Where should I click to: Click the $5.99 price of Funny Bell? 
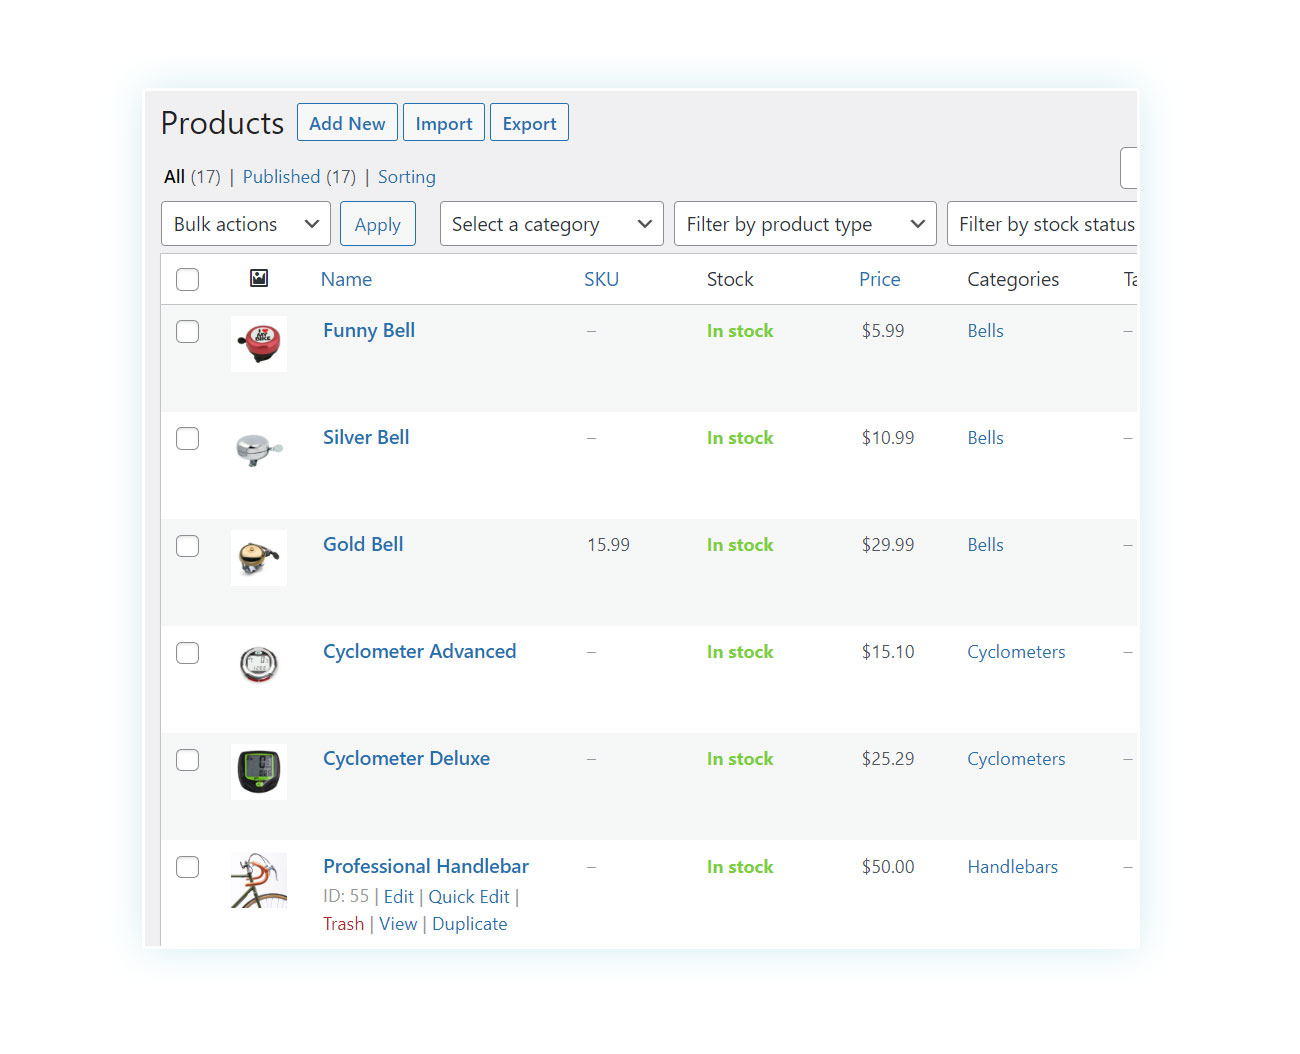(883, 331)
